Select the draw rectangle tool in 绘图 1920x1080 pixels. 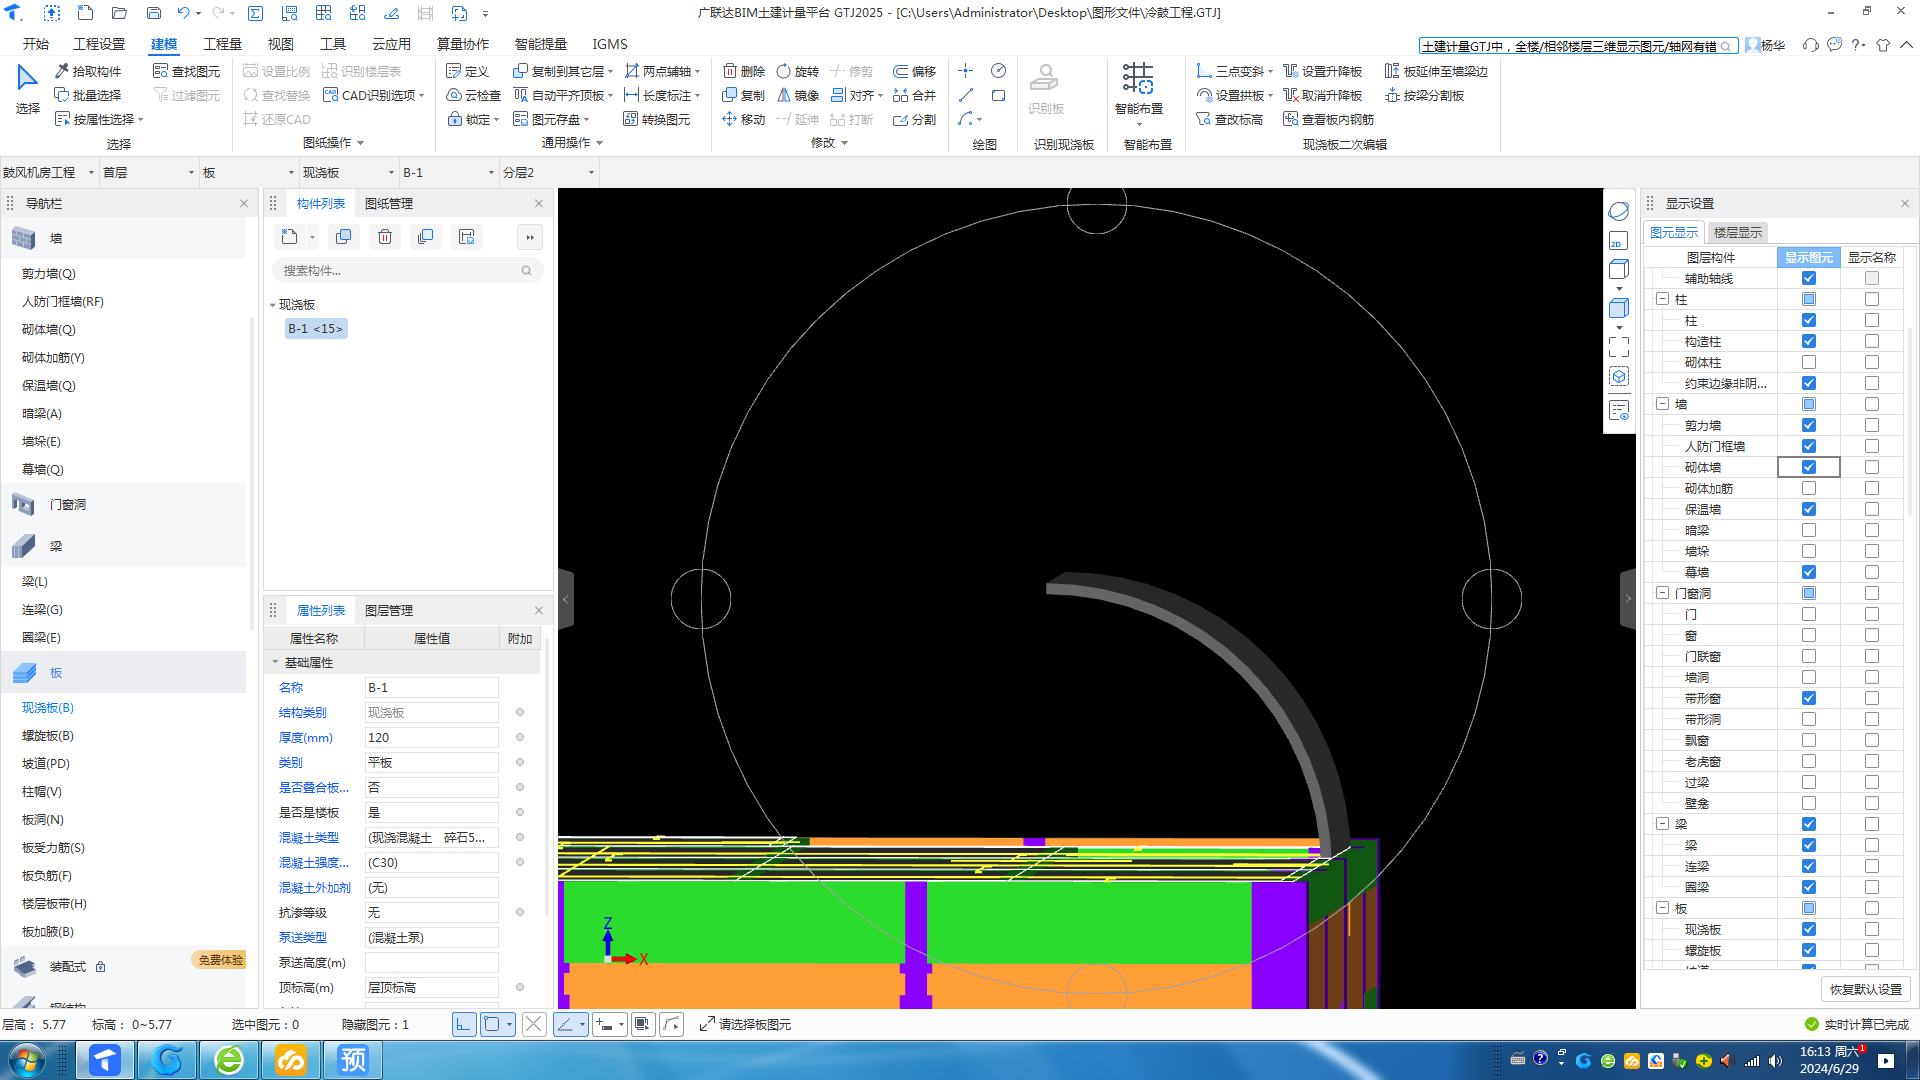point(998,95)
